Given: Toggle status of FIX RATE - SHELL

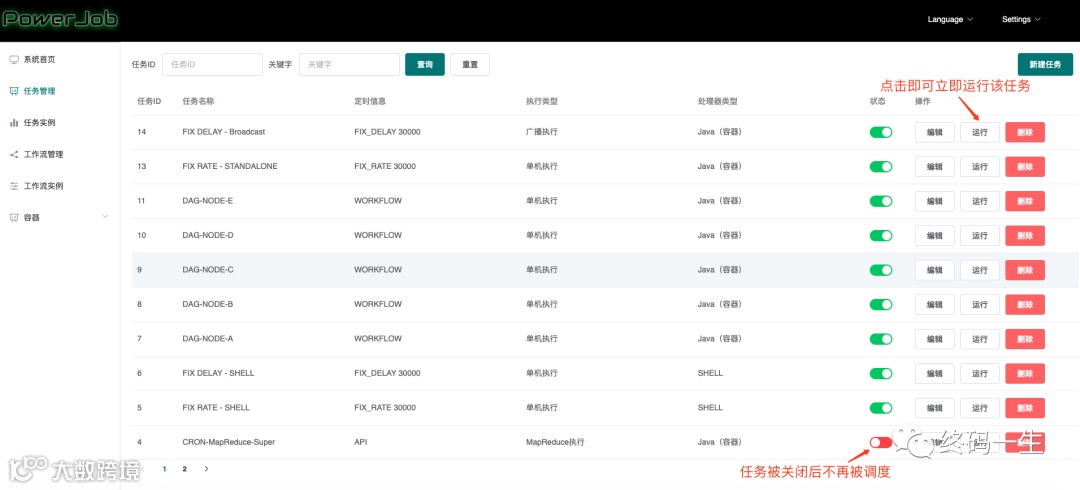Looking at the screenshot, I should (x=881, y=407).
